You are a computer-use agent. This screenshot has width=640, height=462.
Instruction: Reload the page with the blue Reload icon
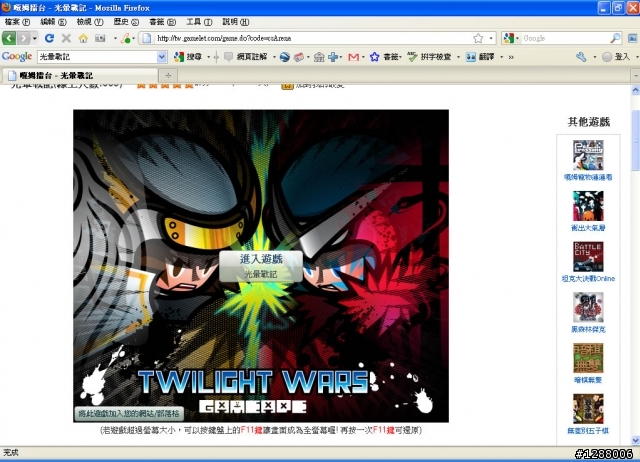49,38
